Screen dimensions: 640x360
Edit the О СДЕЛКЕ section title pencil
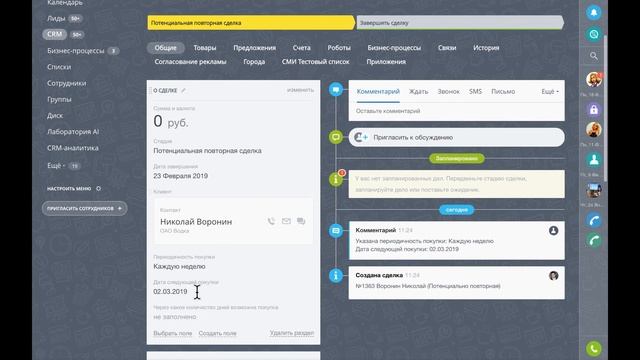pos(184,90)
